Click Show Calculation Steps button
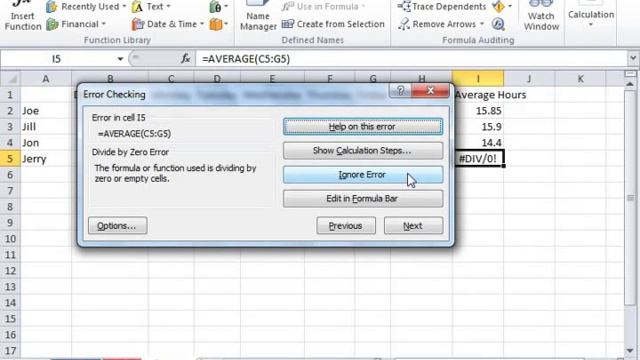Screen dimensions: 640x360 click(x=363, y=151)
